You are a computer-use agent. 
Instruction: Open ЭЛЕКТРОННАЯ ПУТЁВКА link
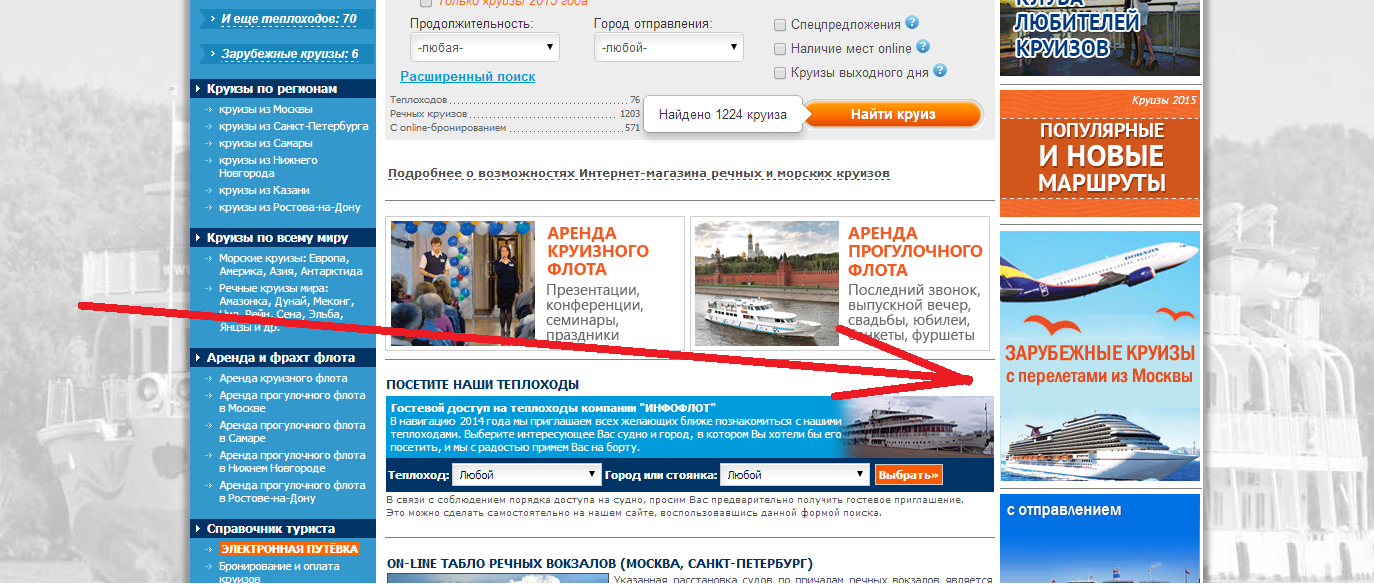289,549
